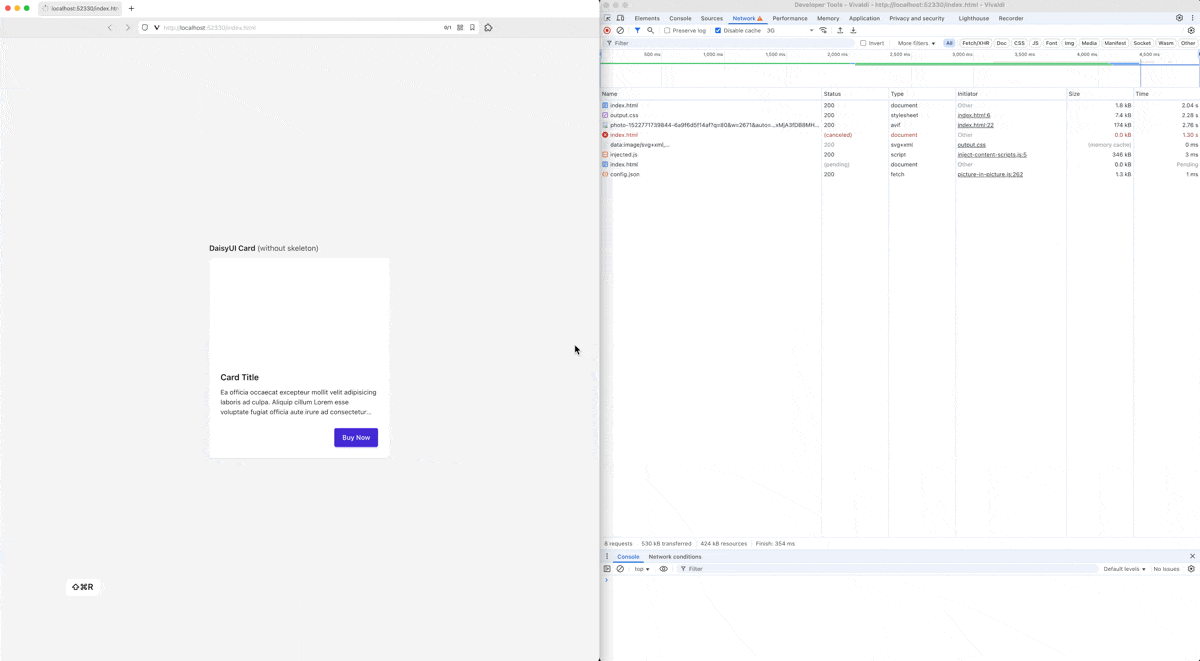Expand the More filters dropdown

tap(916, 43)
